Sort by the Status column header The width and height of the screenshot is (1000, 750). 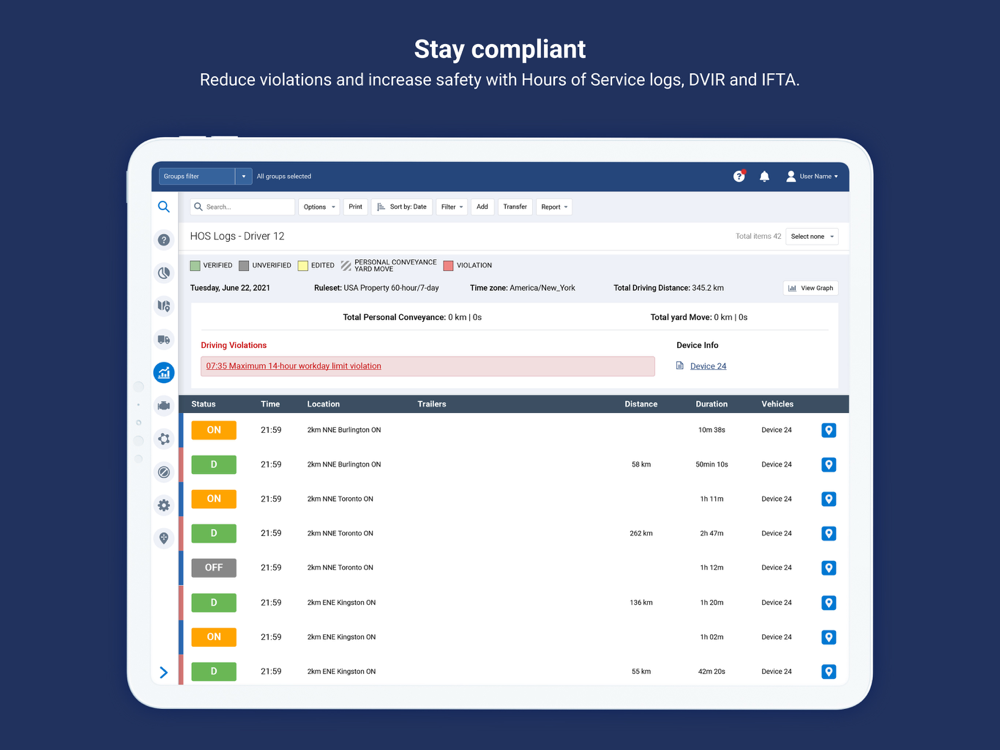click(203, 404)
